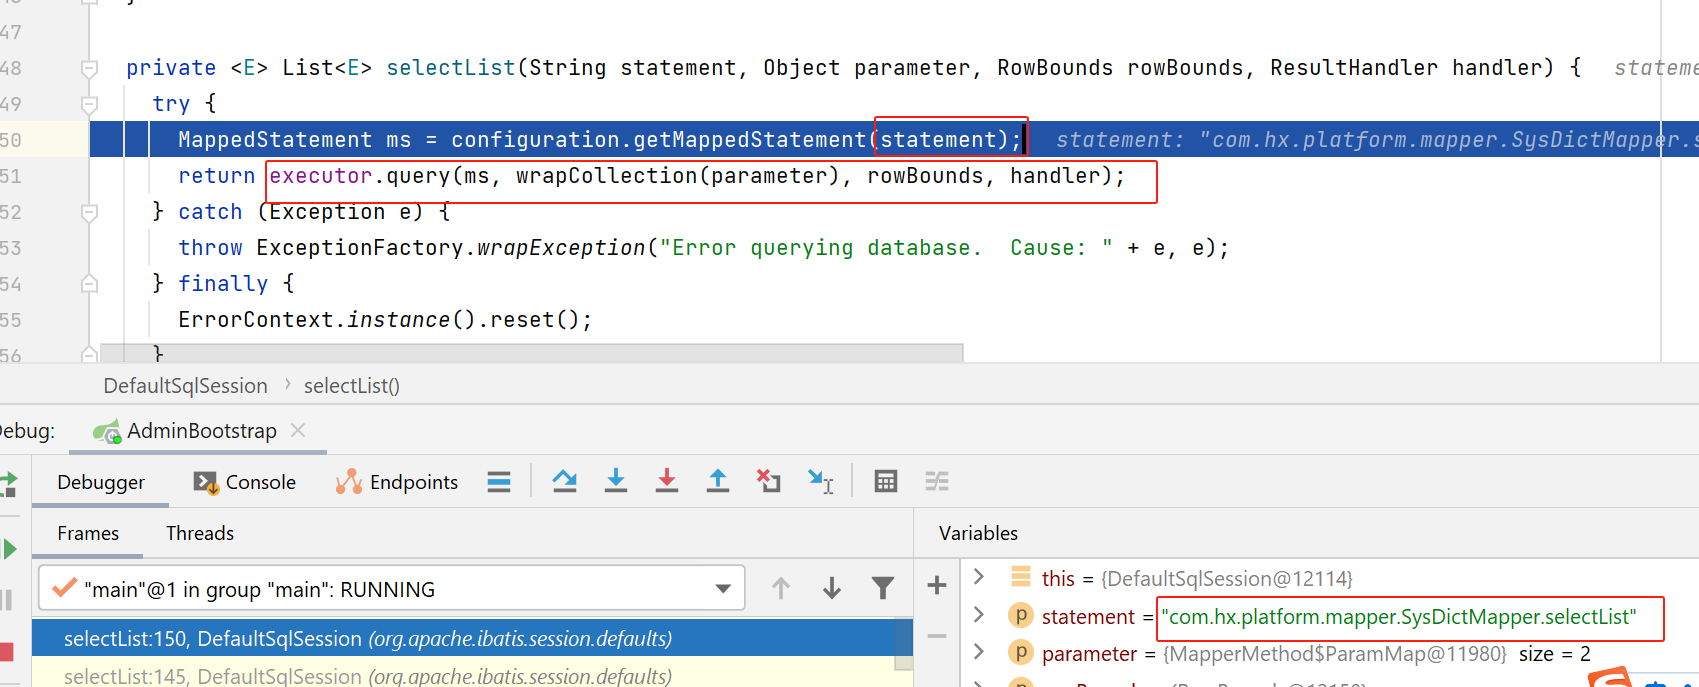Click the Step Out arrow icon
Screen dimensions: 1699x687
pyautogui.click(x=718, y=481)
